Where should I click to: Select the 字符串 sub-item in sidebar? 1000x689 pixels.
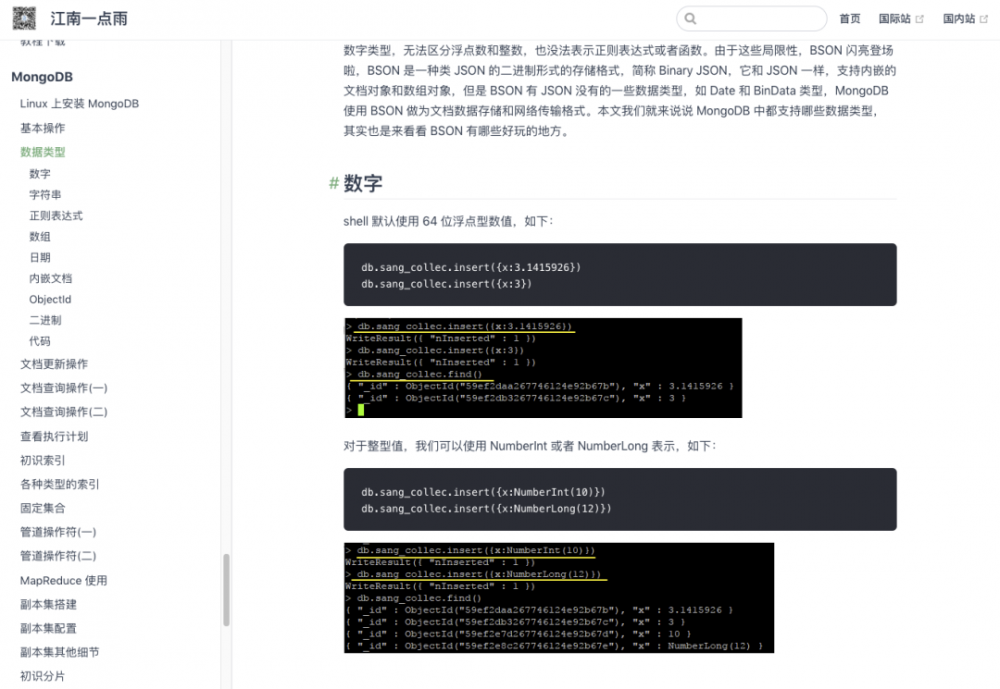coord(45,194)
